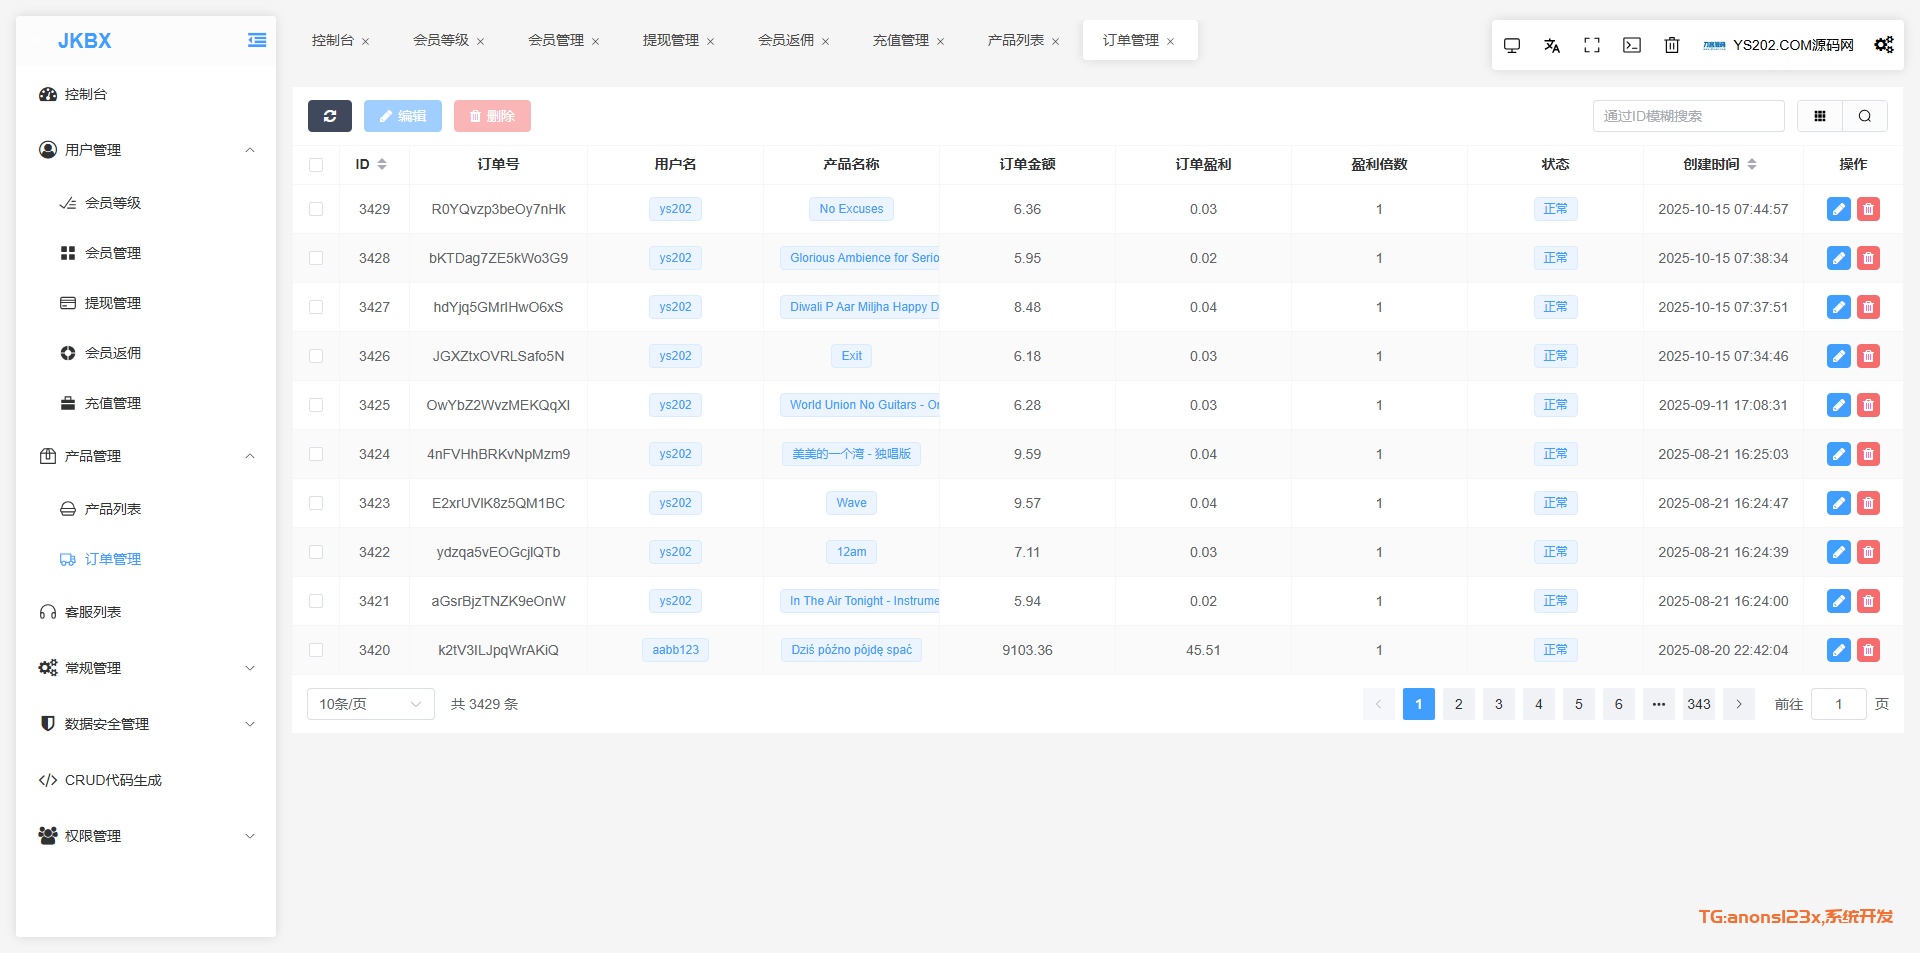Tick the checkbox for order 3425
Screen dimensions: 1920x953
coord(316,405)
